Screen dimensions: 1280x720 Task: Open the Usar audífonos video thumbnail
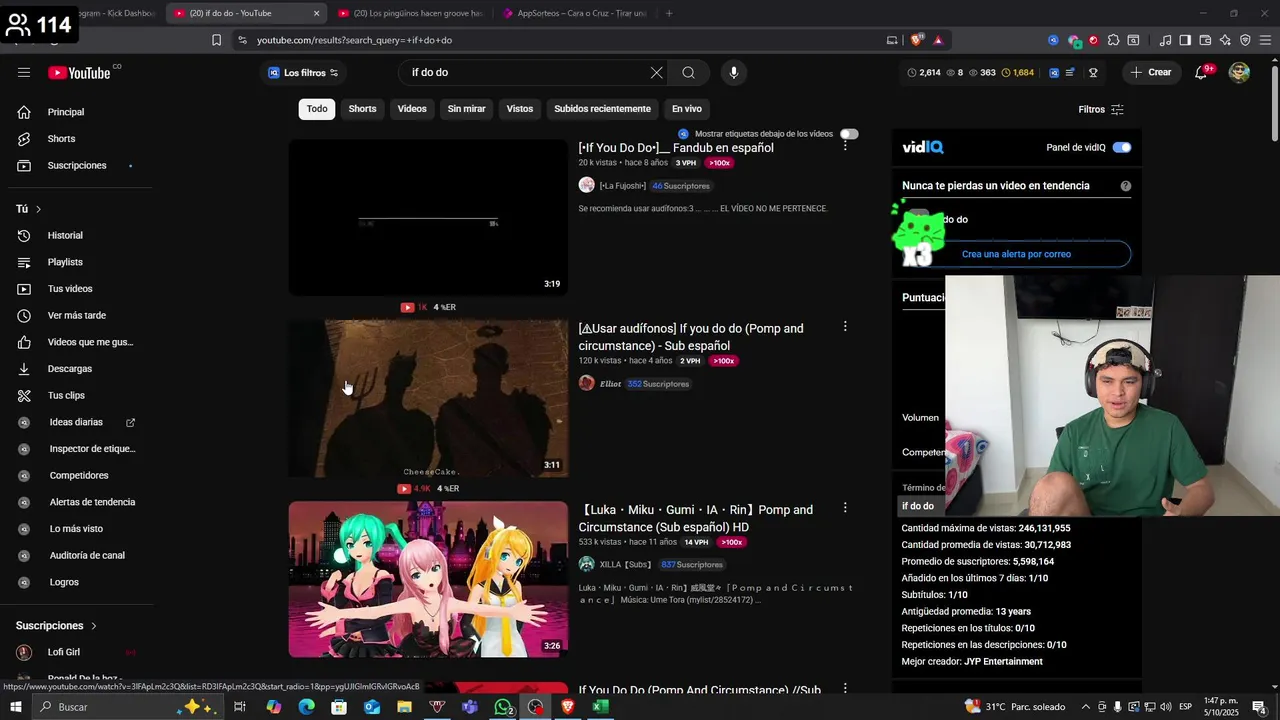428,398
